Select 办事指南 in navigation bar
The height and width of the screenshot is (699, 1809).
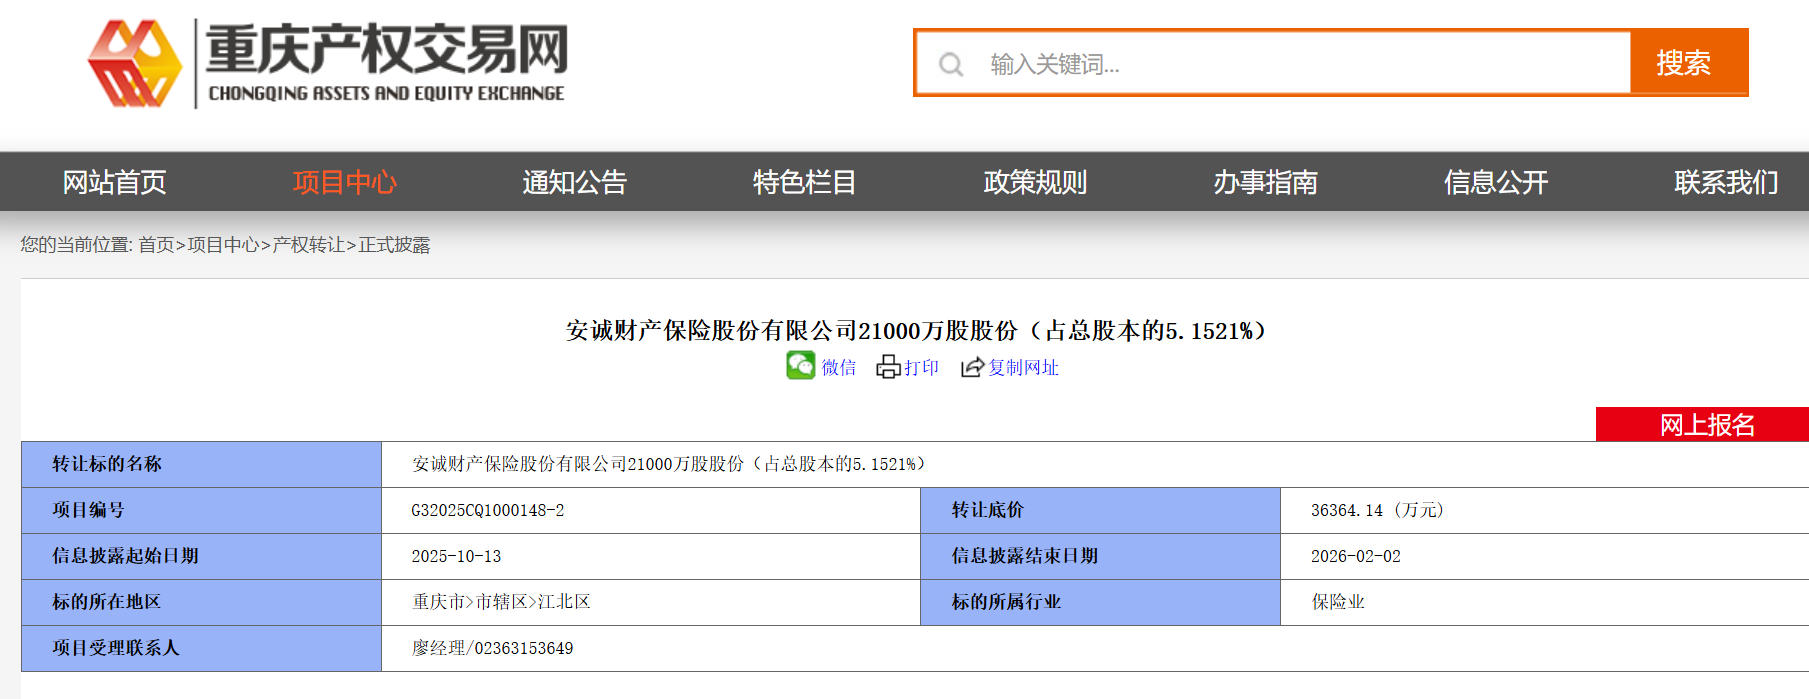(x=1266, y=182)
